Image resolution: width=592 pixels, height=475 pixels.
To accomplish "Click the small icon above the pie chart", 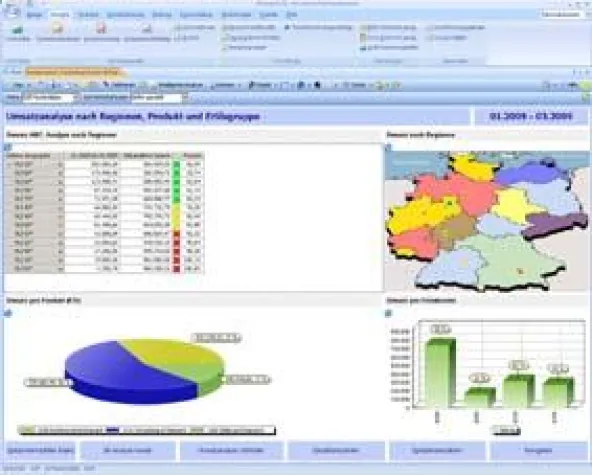I will pyautogui.click(x=8, y=313).
